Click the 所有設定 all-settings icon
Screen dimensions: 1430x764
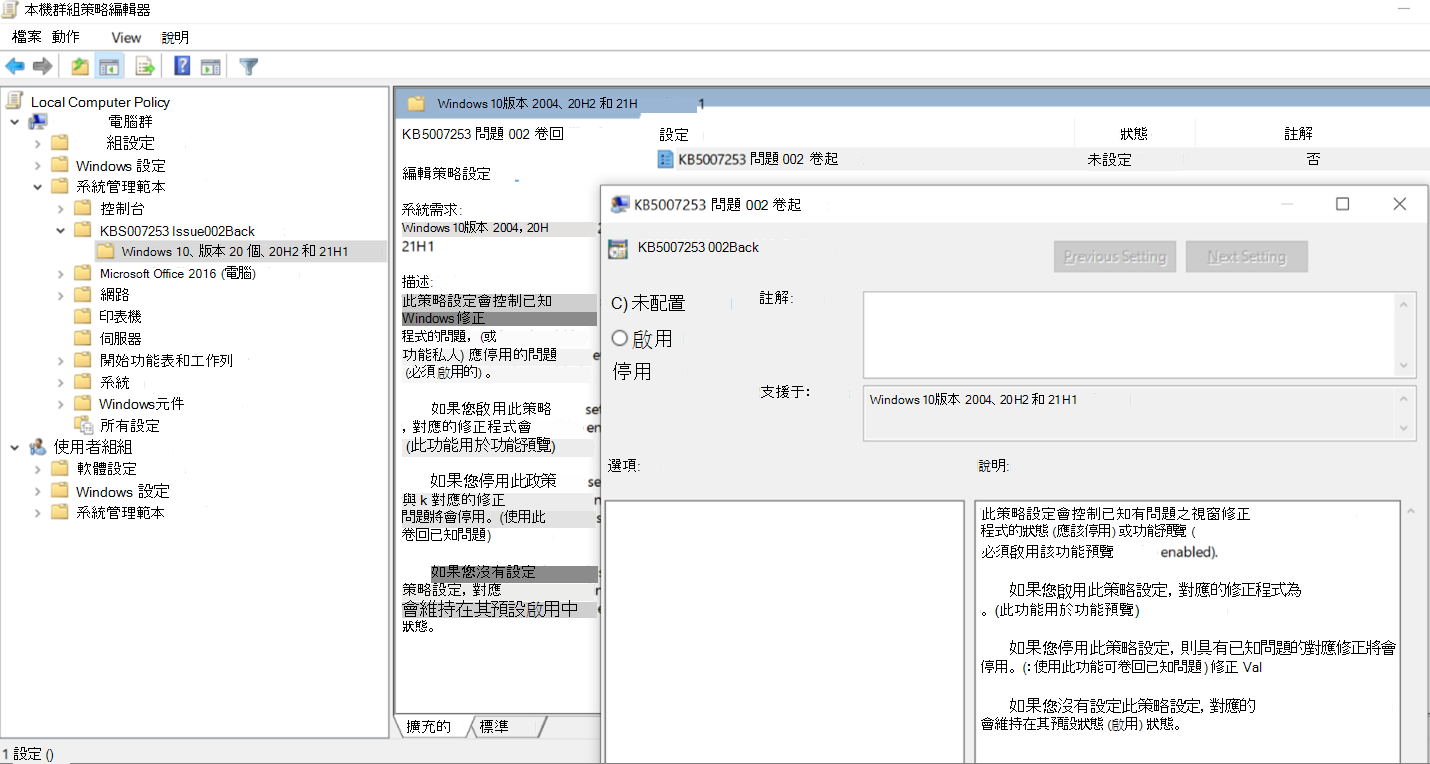pyautogui.click(x=84, y=425)
